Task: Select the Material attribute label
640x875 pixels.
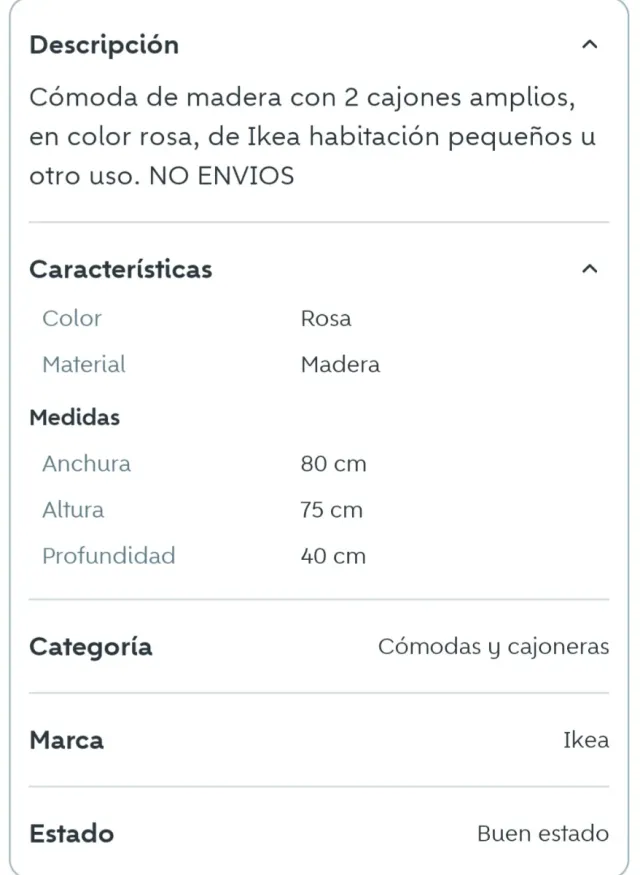Action: tap(84, 364)
